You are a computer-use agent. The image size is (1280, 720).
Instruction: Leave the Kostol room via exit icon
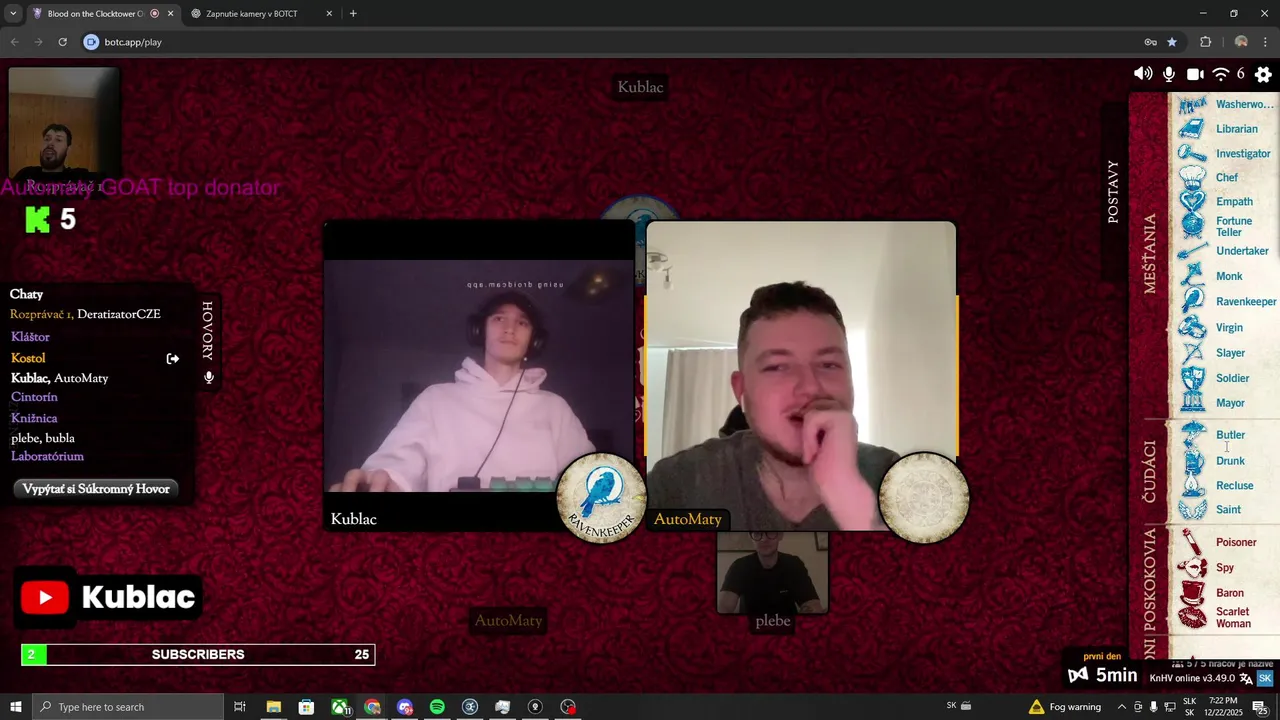coord(173,358)
